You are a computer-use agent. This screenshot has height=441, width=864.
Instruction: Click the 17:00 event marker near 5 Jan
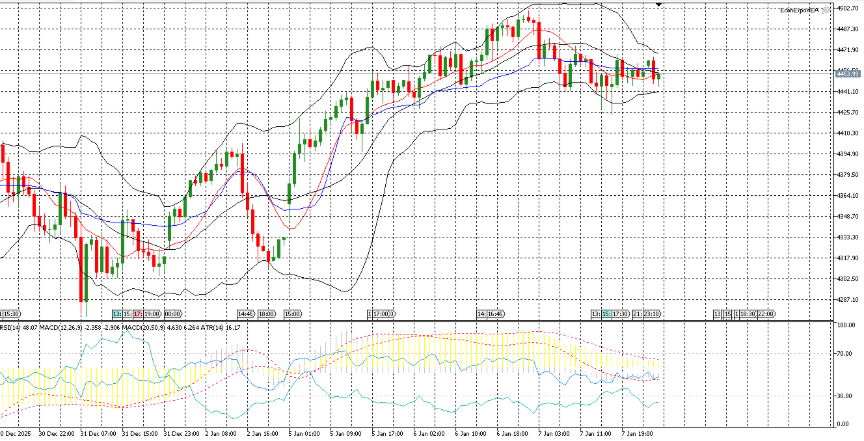click(383, 314)
